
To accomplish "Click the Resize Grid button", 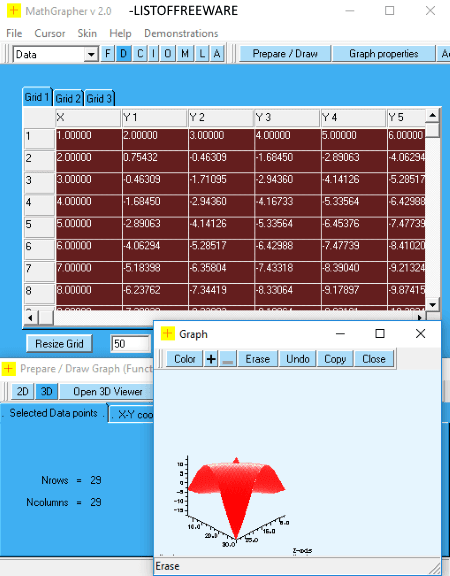I will click(59, 344).
